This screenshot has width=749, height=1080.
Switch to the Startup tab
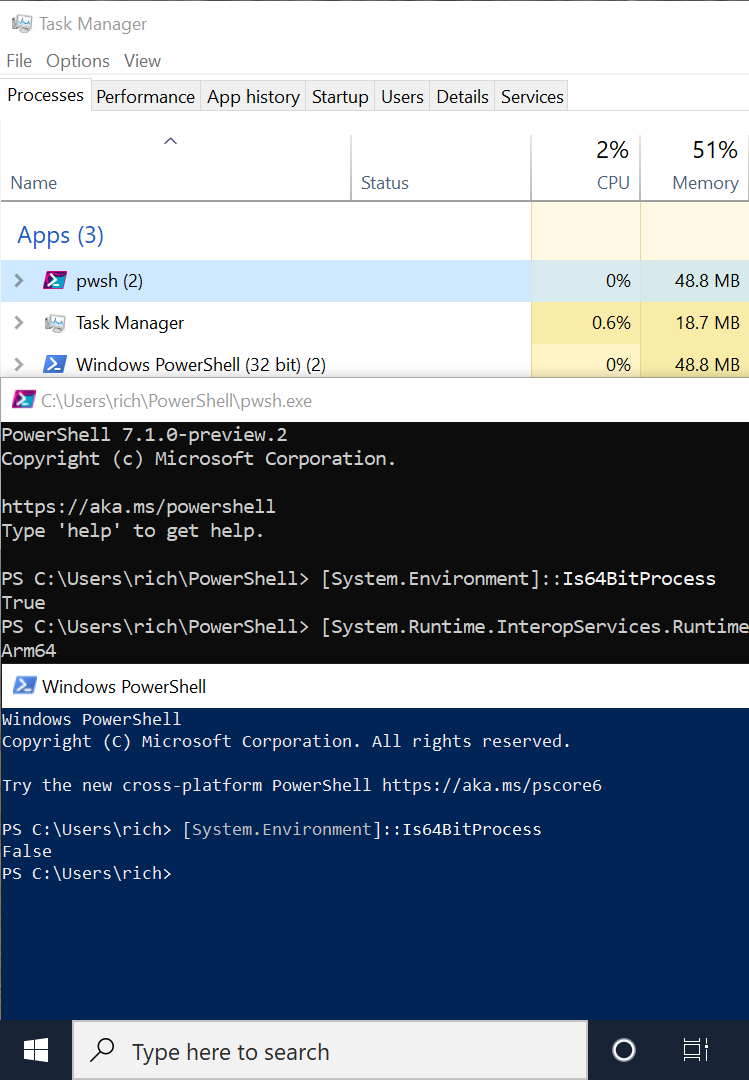[340, 97]
